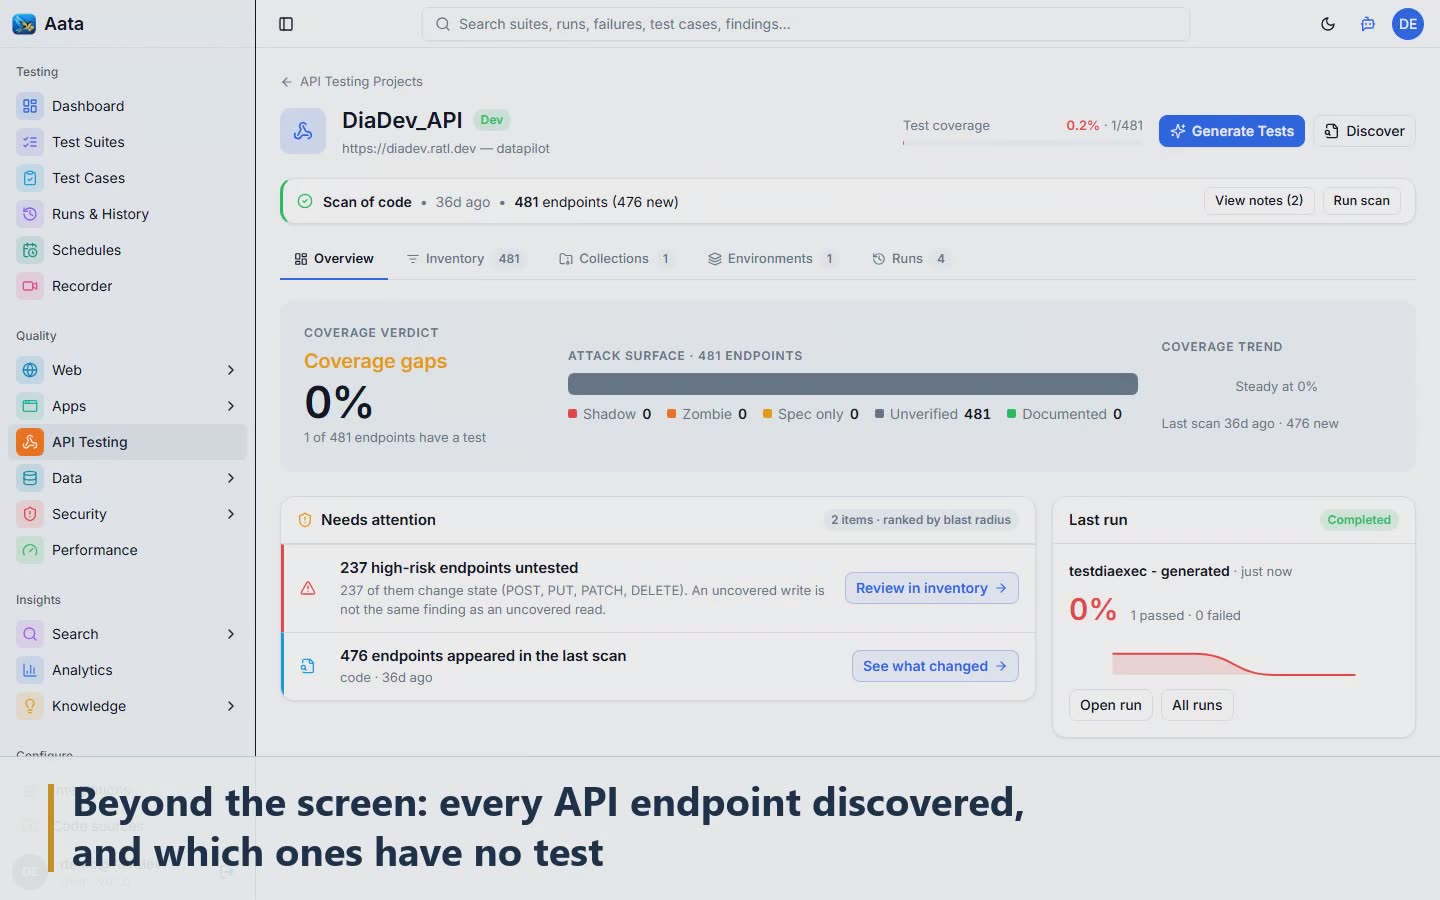
Task: Expand the Security section chevron
Action: [x=231, y=514]
